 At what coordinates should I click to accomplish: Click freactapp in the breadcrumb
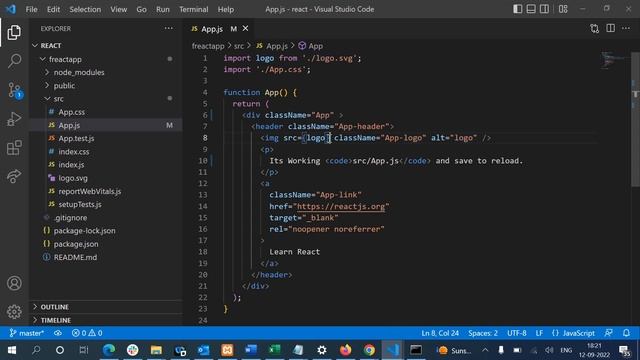(208, 46)
